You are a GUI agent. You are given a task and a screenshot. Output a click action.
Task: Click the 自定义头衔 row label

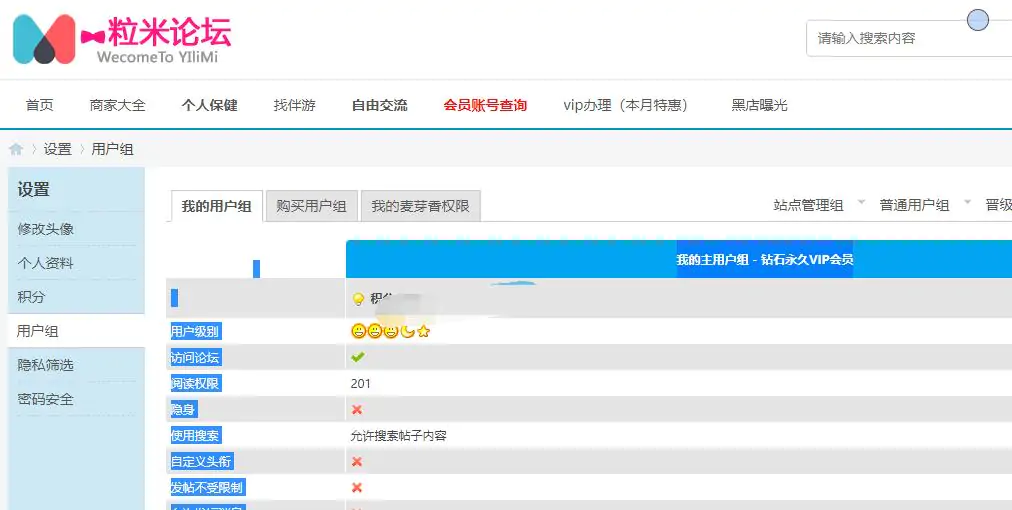(x=201, y=461)
